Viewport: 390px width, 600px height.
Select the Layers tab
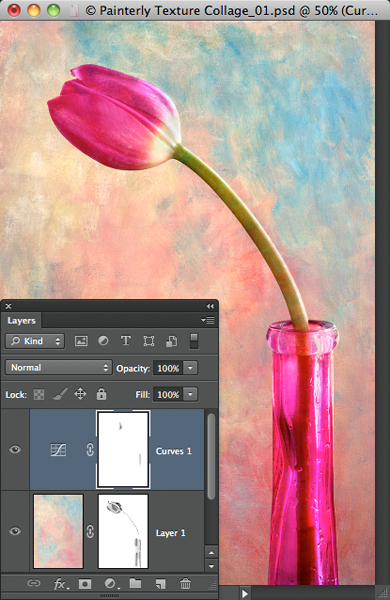tap(21, 320)
